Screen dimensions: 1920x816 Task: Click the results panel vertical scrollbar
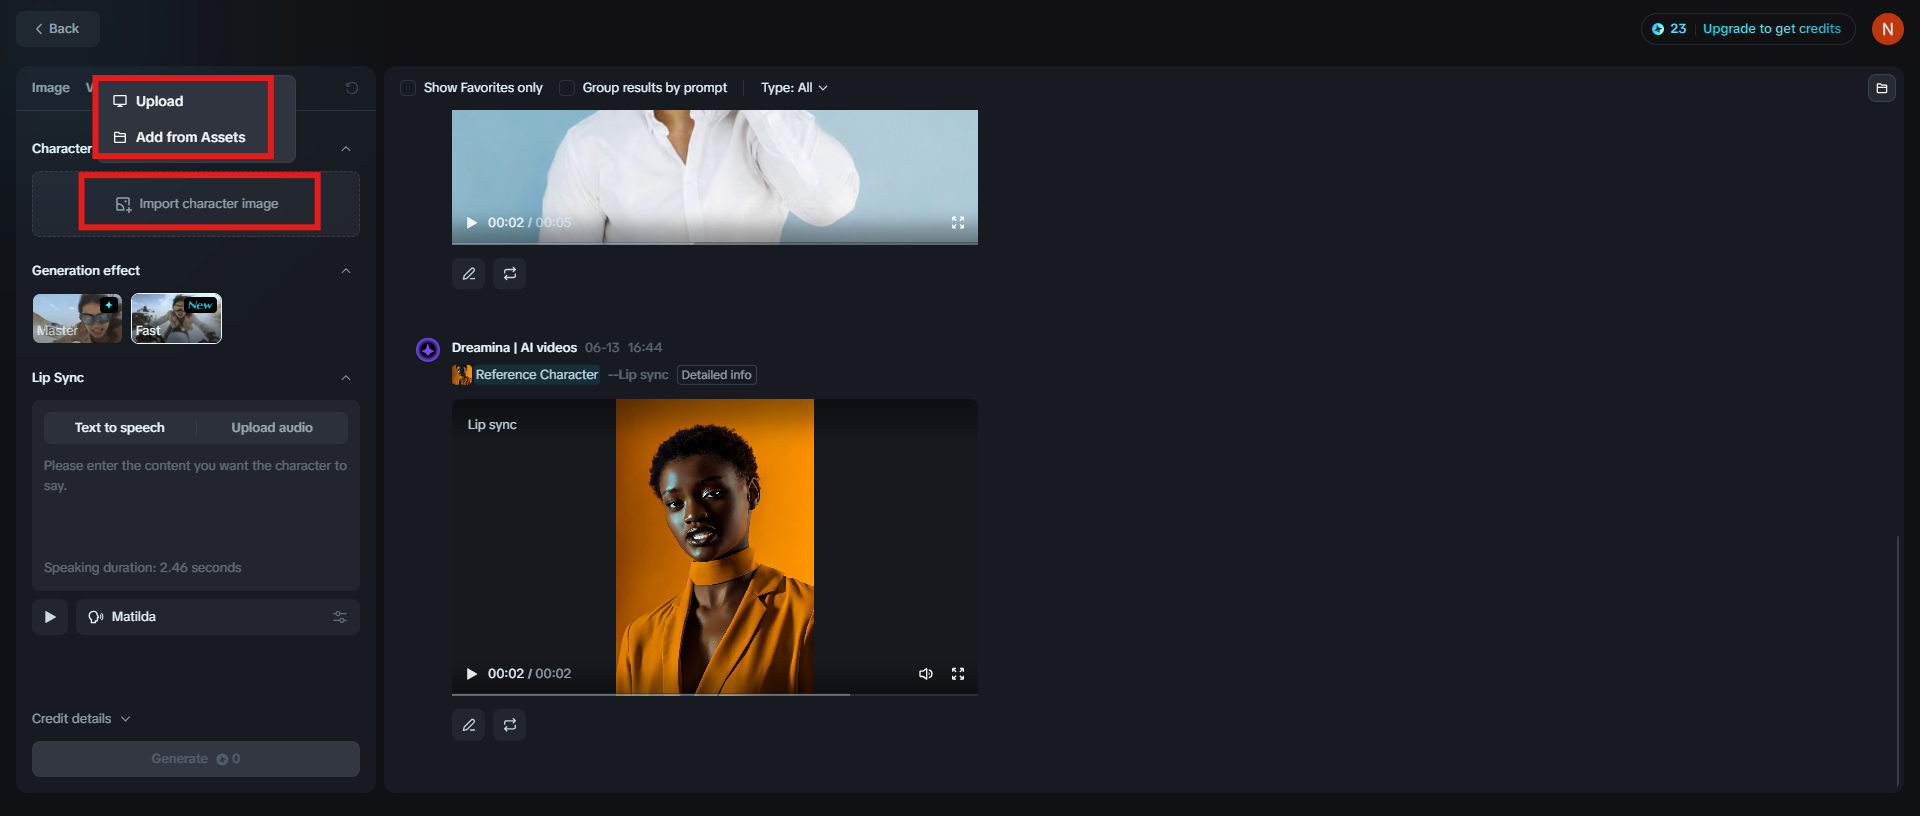(1897, 661)
